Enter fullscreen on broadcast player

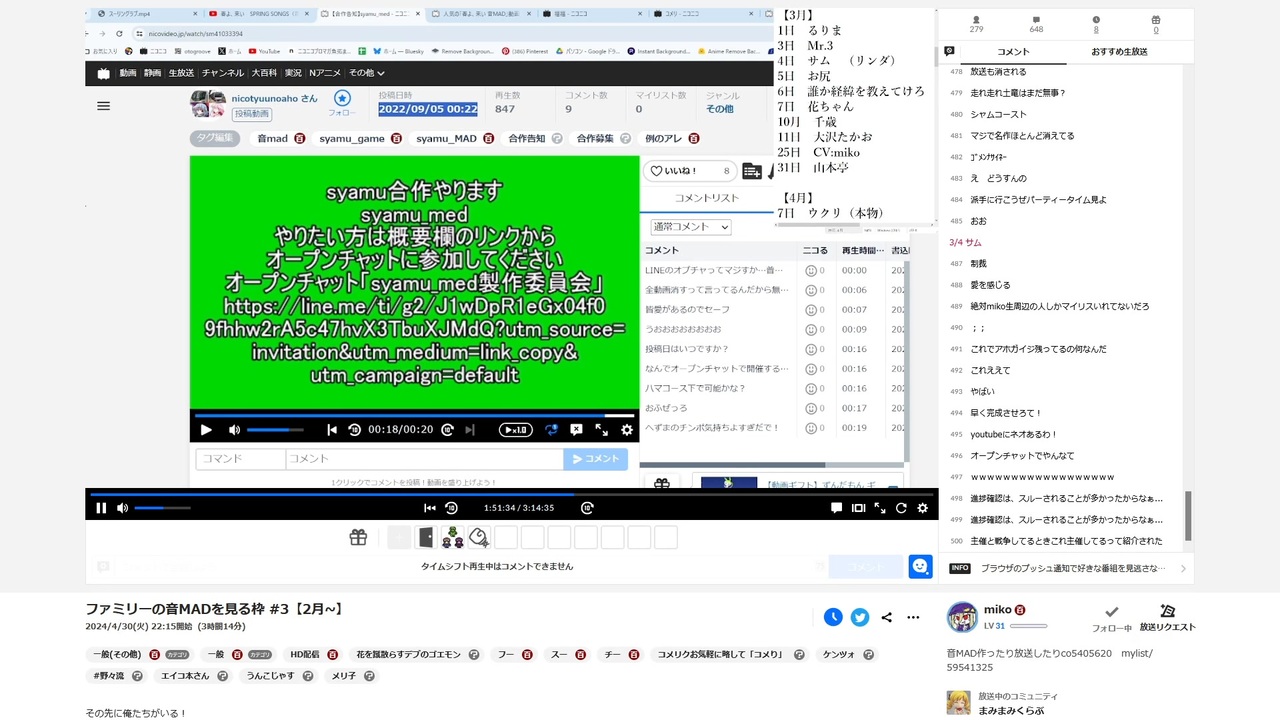[880, 508]
